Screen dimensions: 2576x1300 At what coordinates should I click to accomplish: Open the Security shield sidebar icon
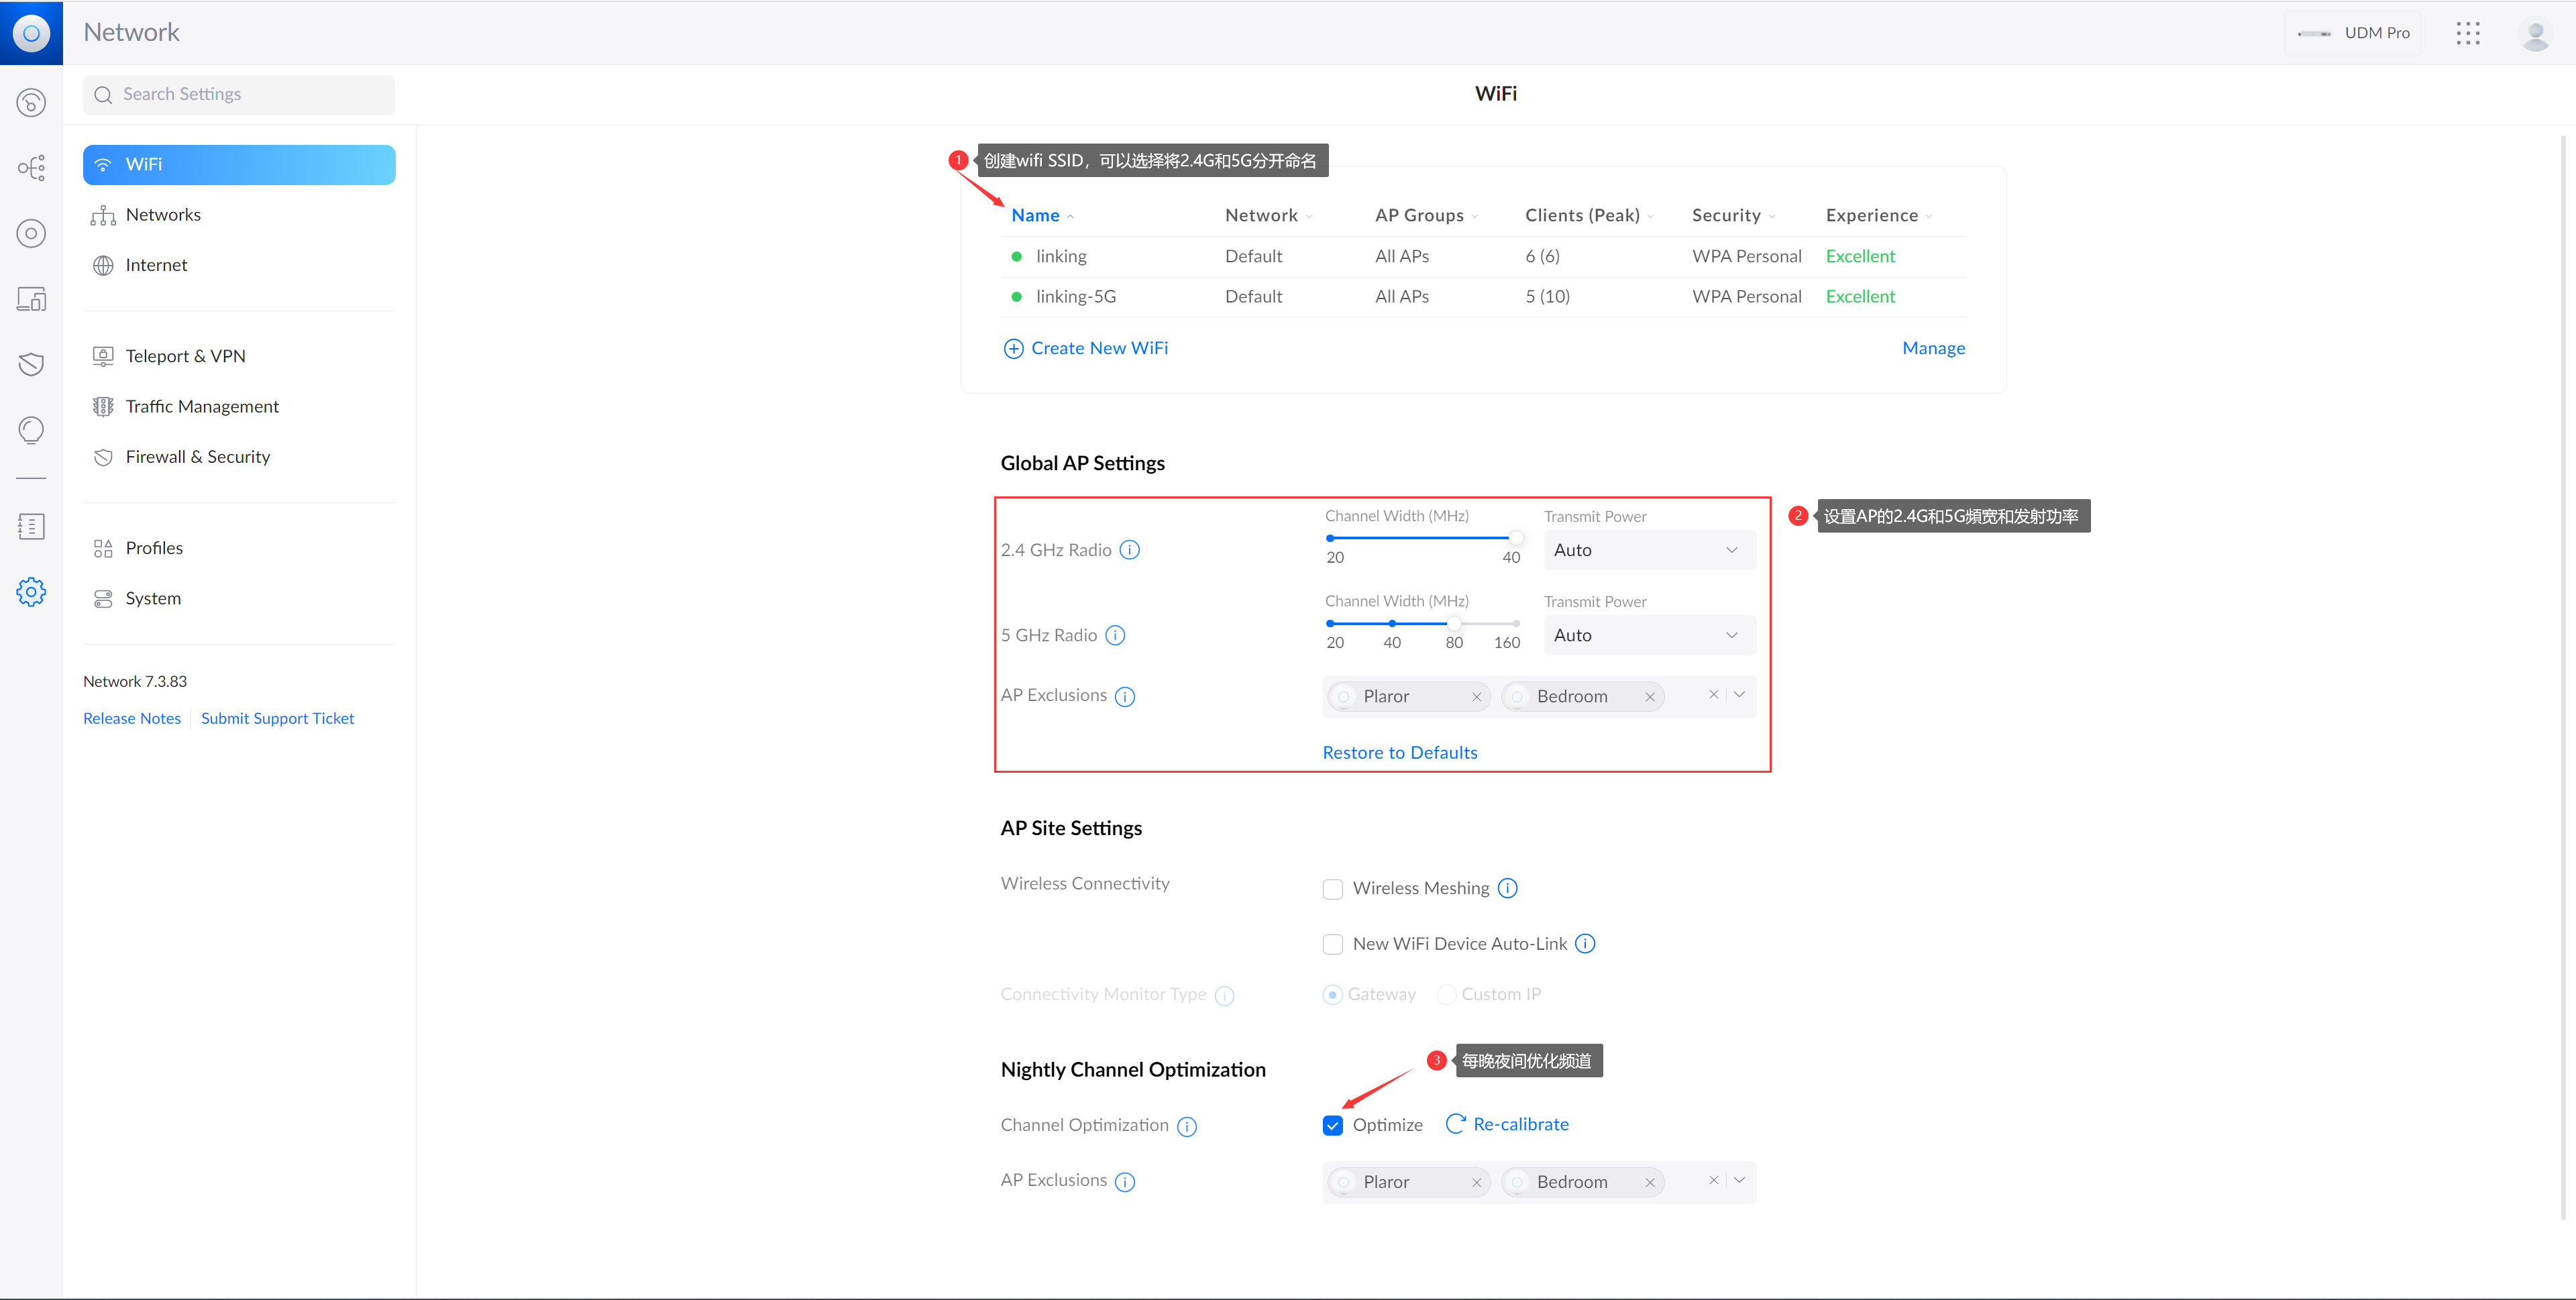(31, 364)
